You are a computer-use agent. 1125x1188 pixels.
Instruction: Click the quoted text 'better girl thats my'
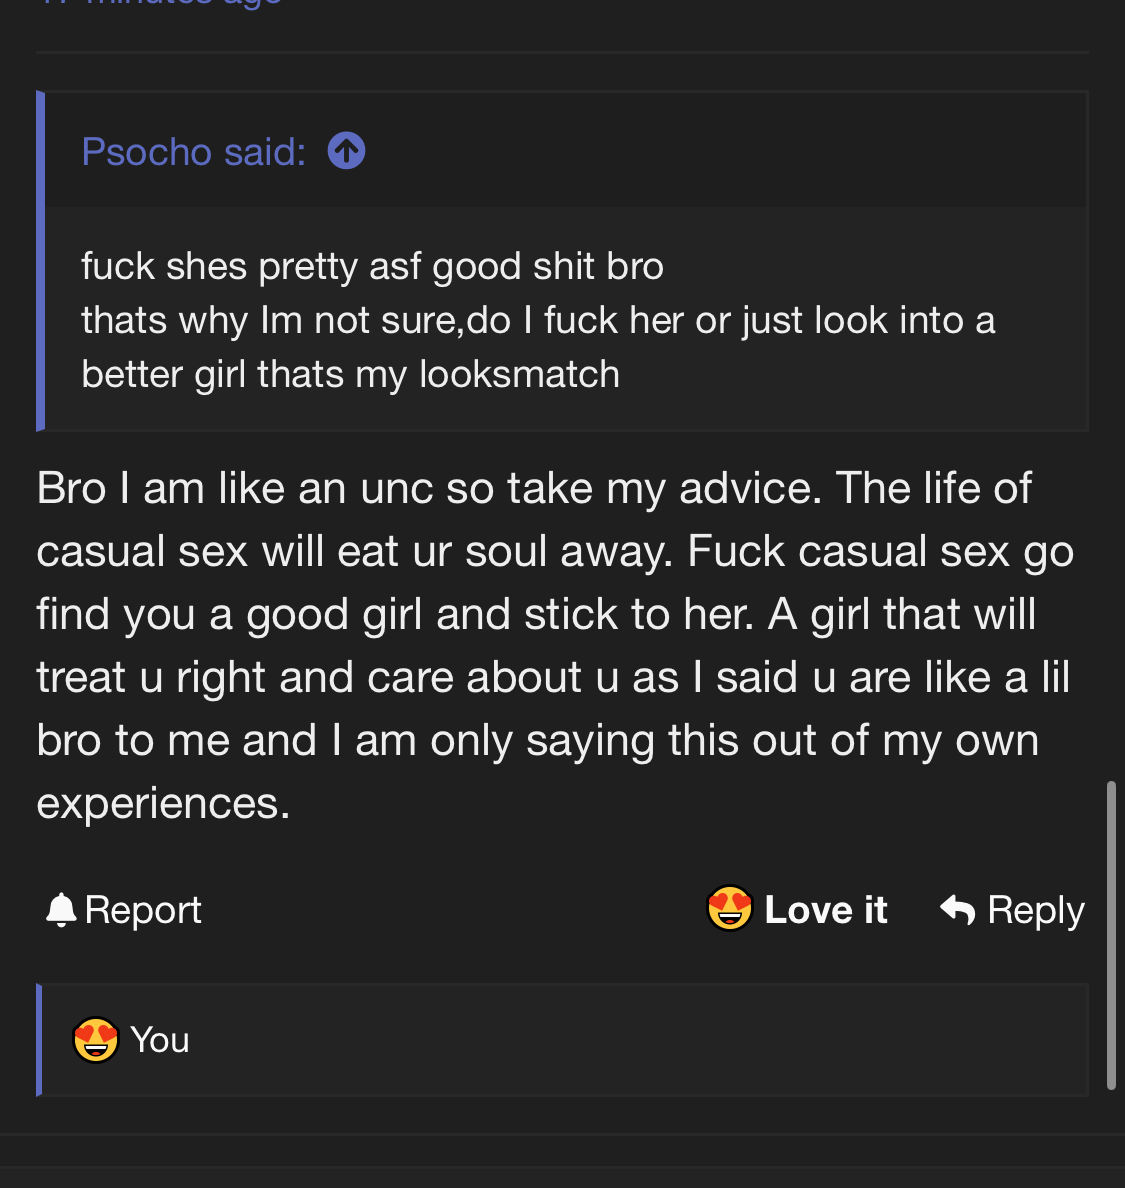point(244,374)
